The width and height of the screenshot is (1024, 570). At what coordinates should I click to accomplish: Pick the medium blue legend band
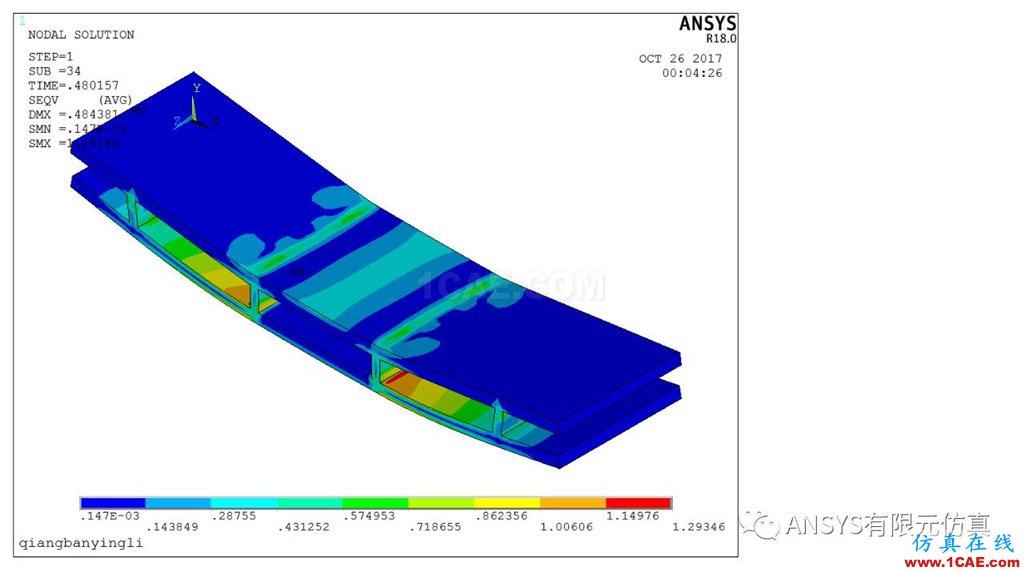tap(178, 503)
